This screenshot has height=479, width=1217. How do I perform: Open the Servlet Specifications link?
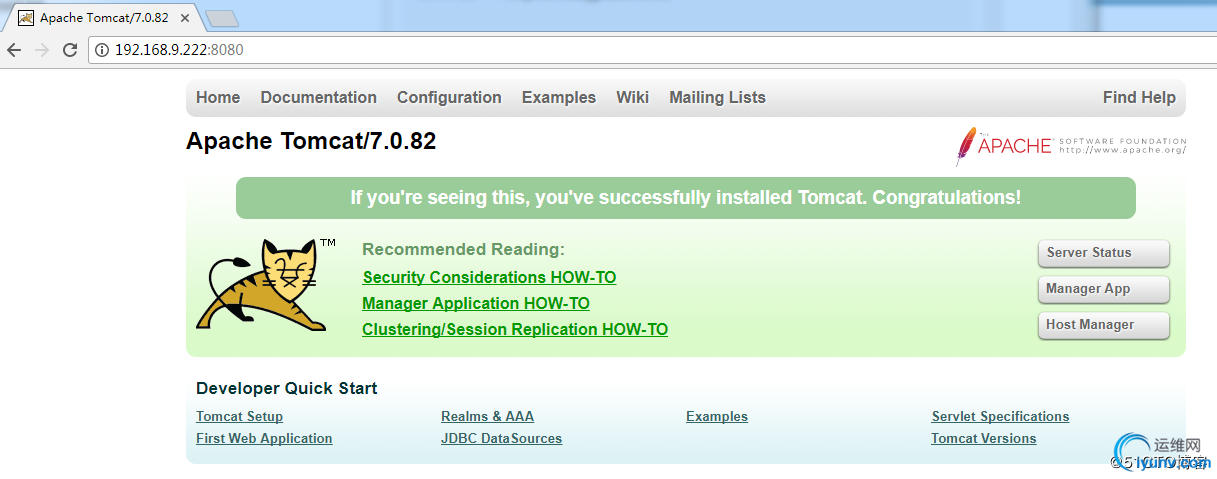[x=1000, y=416]
